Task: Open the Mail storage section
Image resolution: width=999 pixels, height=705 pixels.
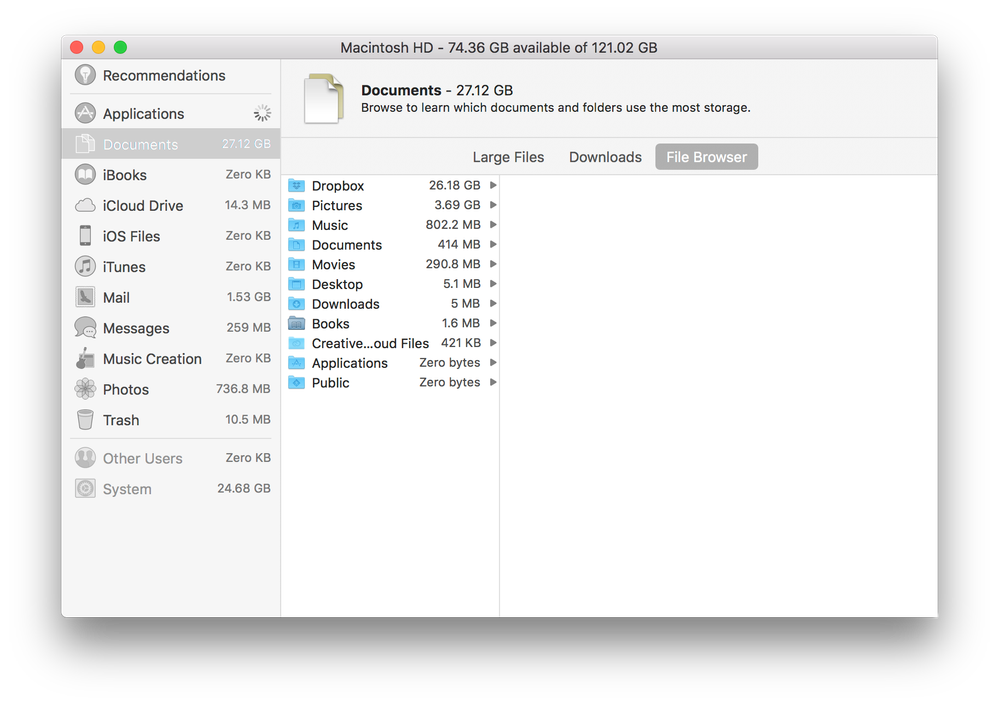Action: pos(115,297)
